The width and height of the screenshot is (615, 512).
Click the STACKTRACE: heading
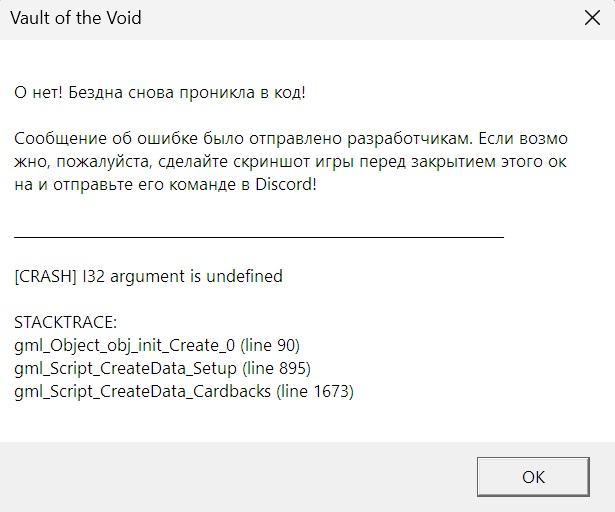[x=66, y=323]
